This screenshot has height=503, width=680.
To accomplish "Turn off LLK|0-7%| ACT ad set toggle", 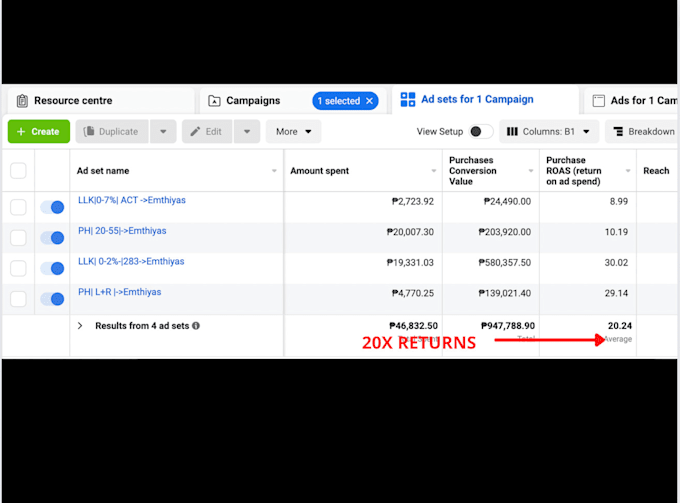I will [52, 207].
